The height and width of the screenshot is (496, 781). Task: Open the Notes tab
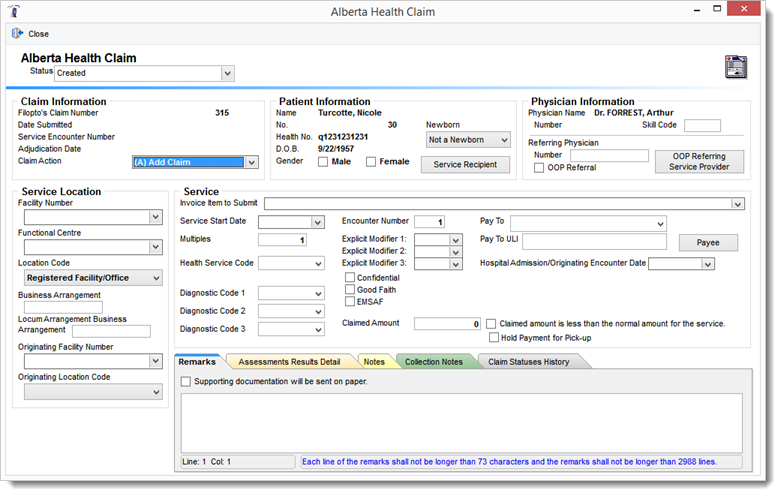pos(374,362)
